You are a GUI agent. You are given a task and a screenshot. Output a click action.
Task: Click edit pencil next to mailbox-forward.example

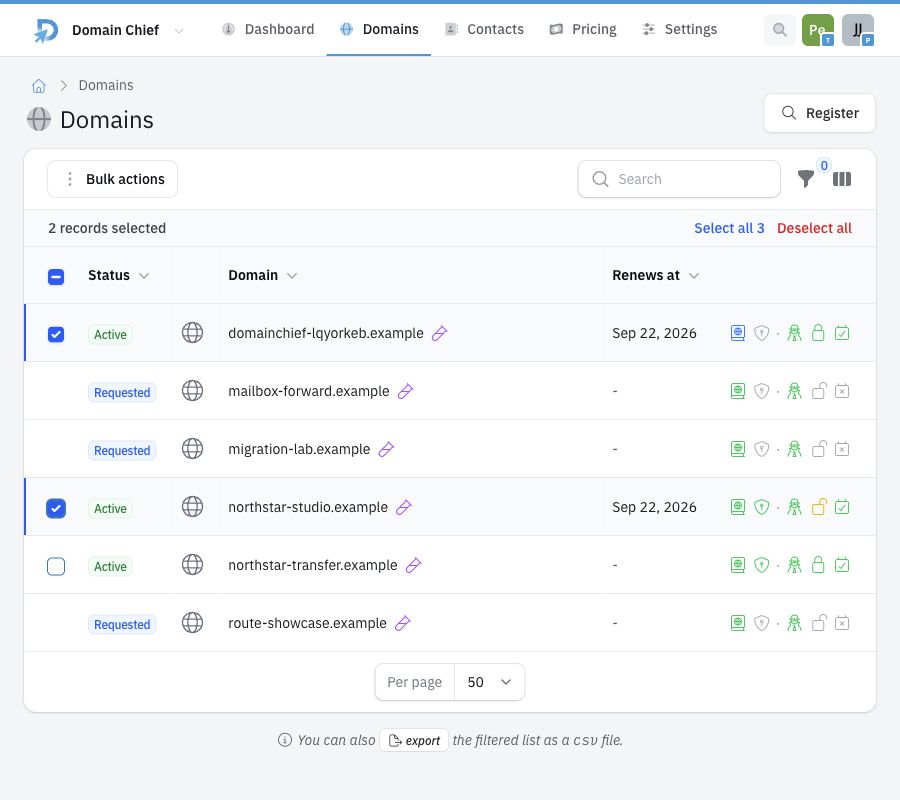406,391
